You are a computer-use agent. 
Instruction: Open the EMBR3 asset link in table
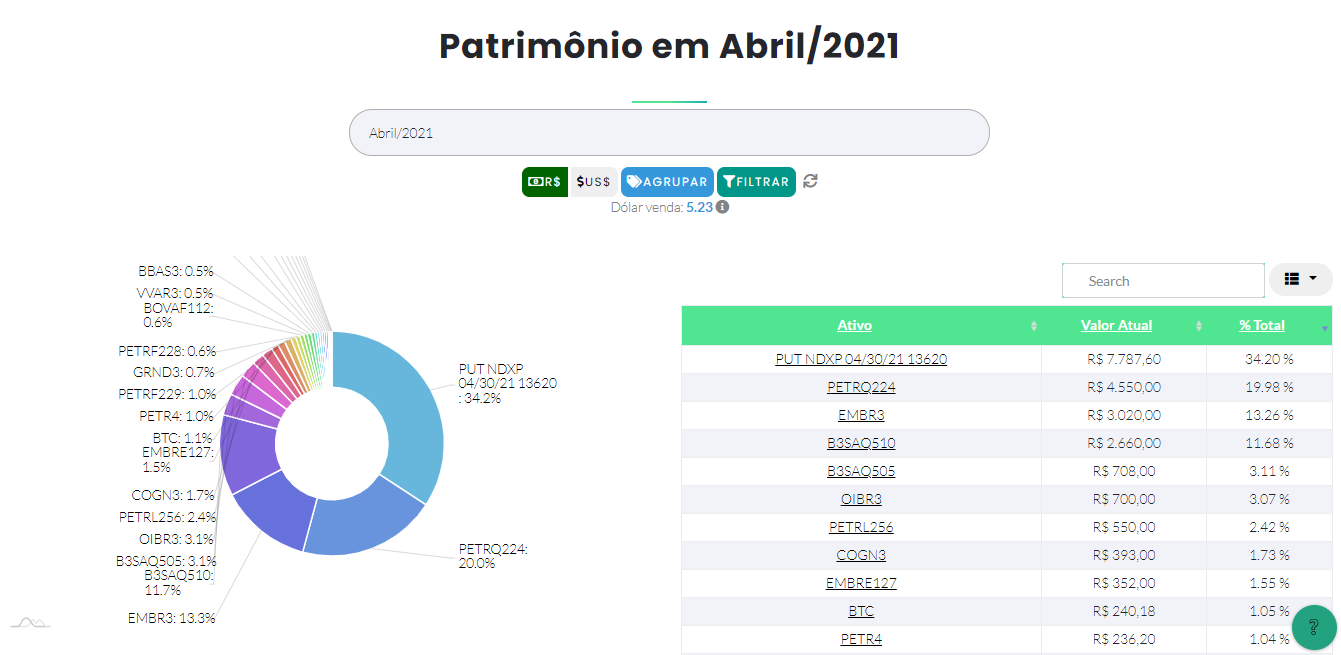(861, 414)
